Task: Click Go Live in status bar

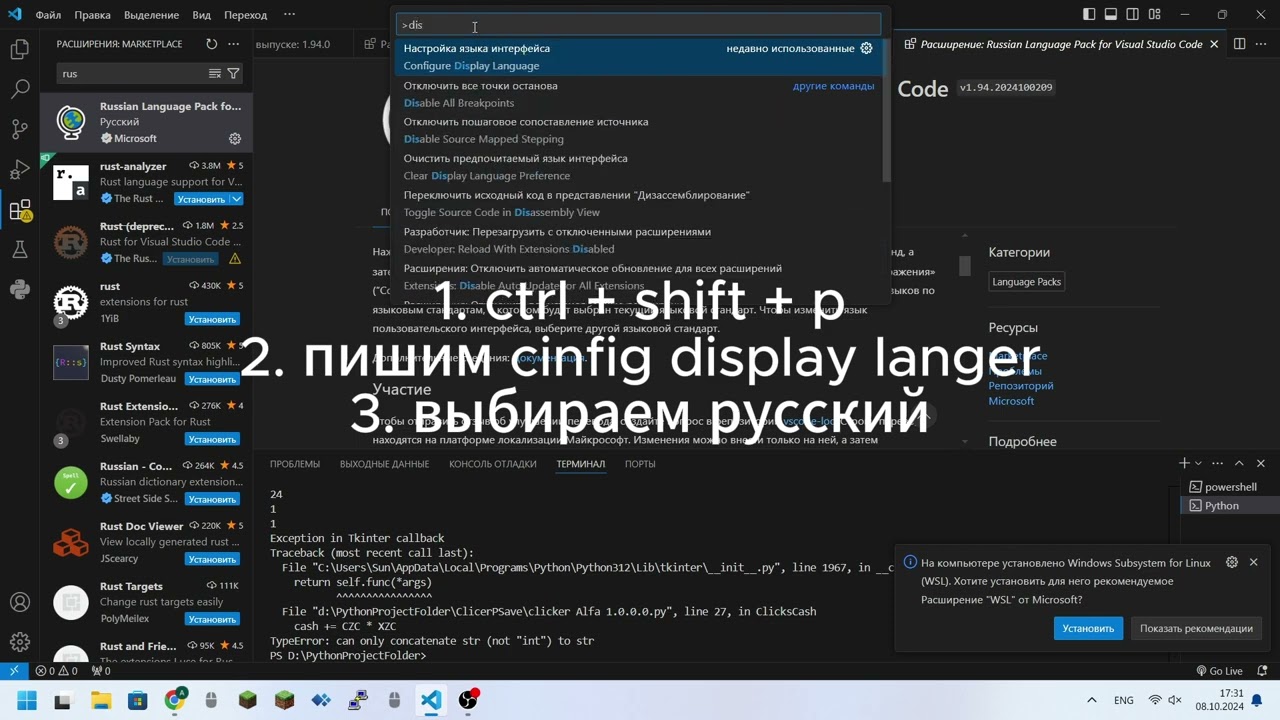Action: [x=1219, y=671]
